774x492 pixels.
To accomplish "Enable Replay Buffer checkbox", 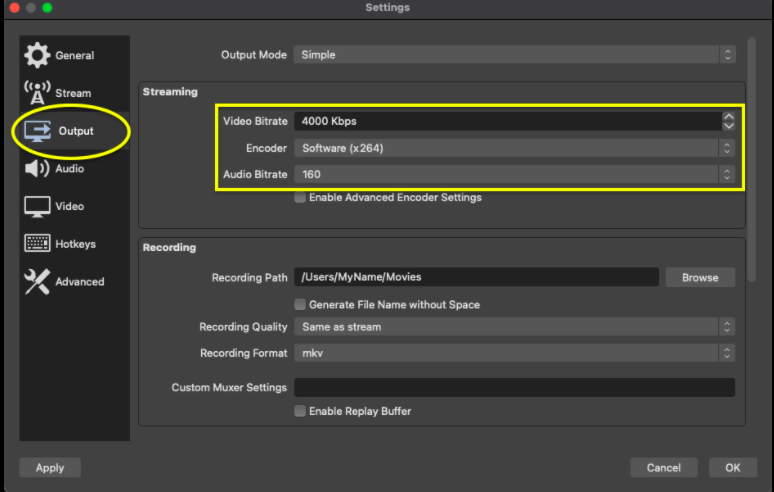I will pyautogui.click(x=300, y=411).
